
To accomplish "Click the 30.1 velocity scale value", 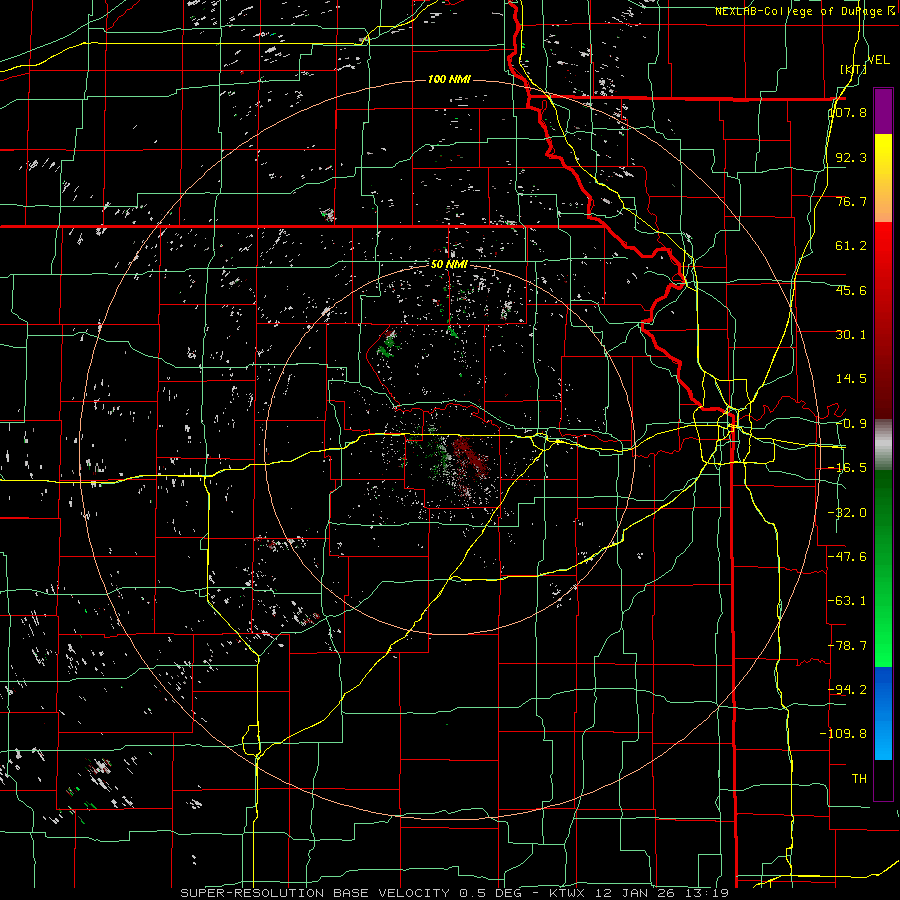I will (x=851, y=335).
